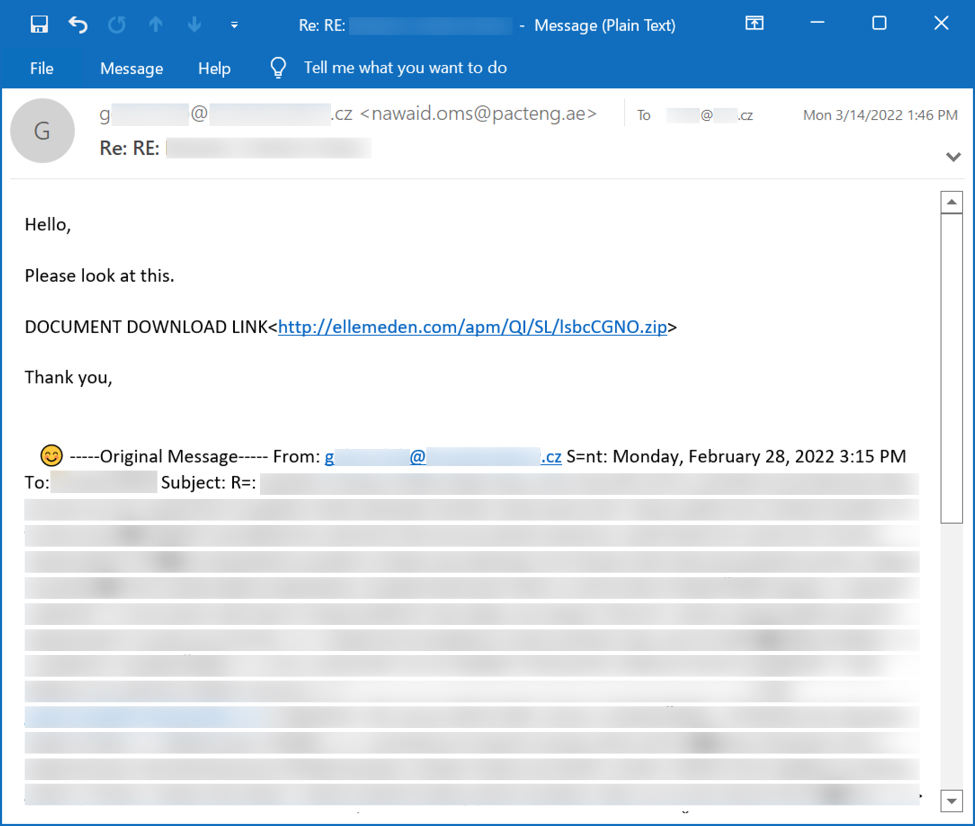This screenshot has width=975, height=826.
Task: Open the Help tab
Action: pos(214,68)
